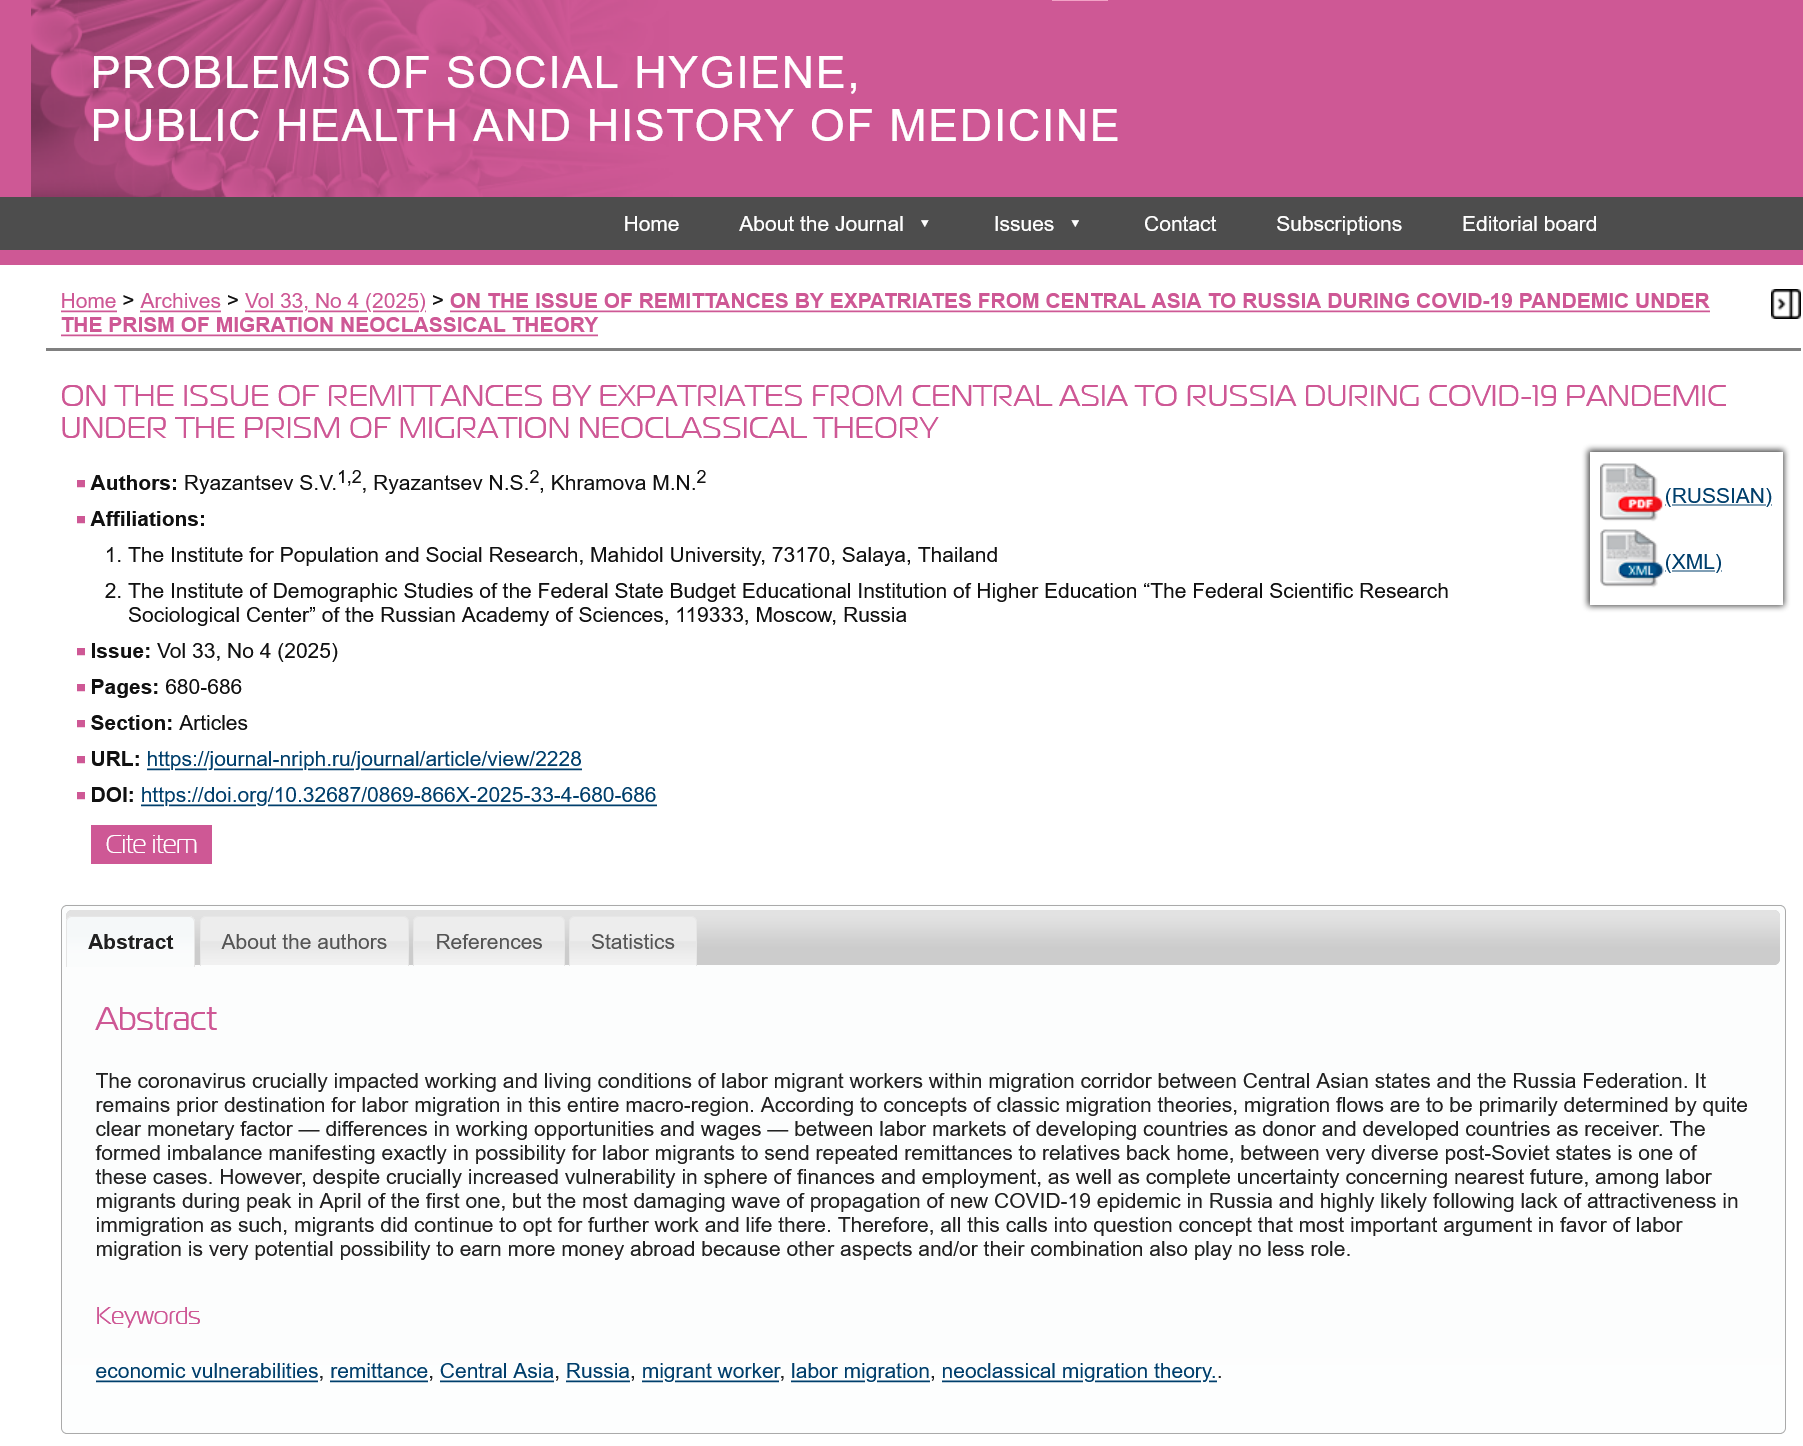The width and height of the screenshot is (1803, 1446).
Task: Toggle the sidebar collapse icon
Action: click(x=1784, y=304)
